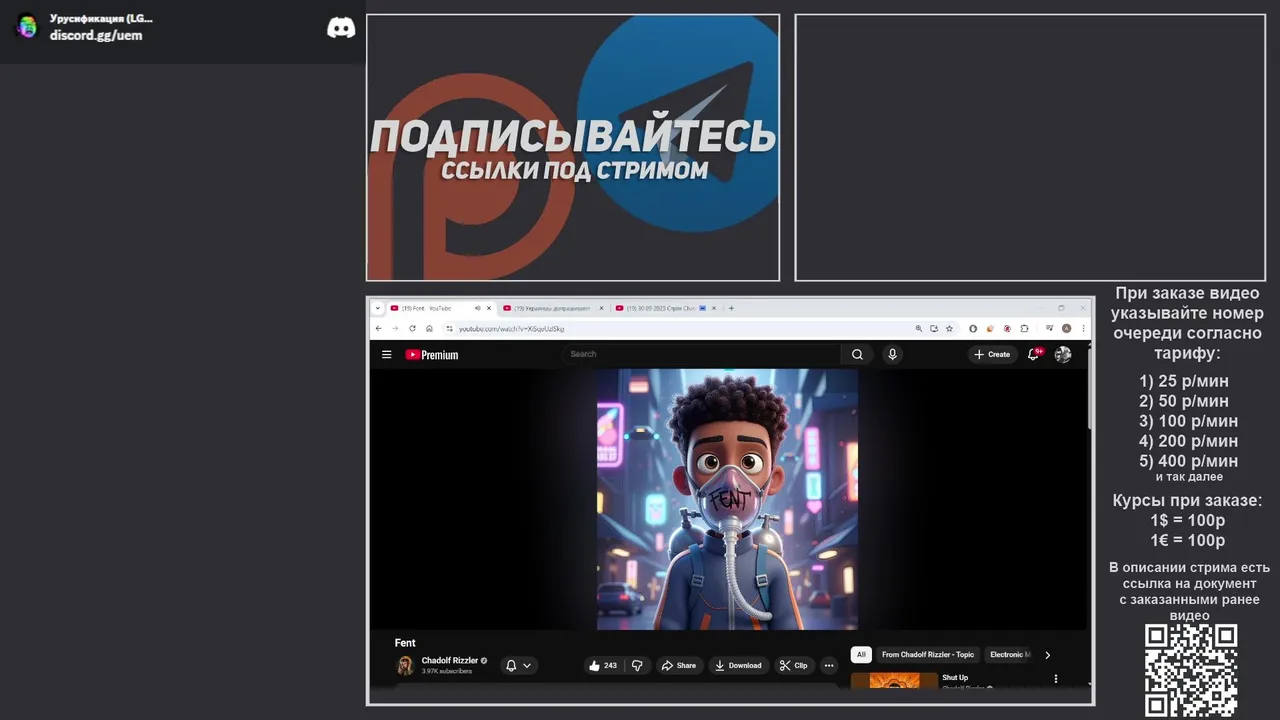Image resolution: width=1280 pixels, height=720 pixels.
Task: Mute the Fent tab via speaker icon
Action: [x=478, y=308]
